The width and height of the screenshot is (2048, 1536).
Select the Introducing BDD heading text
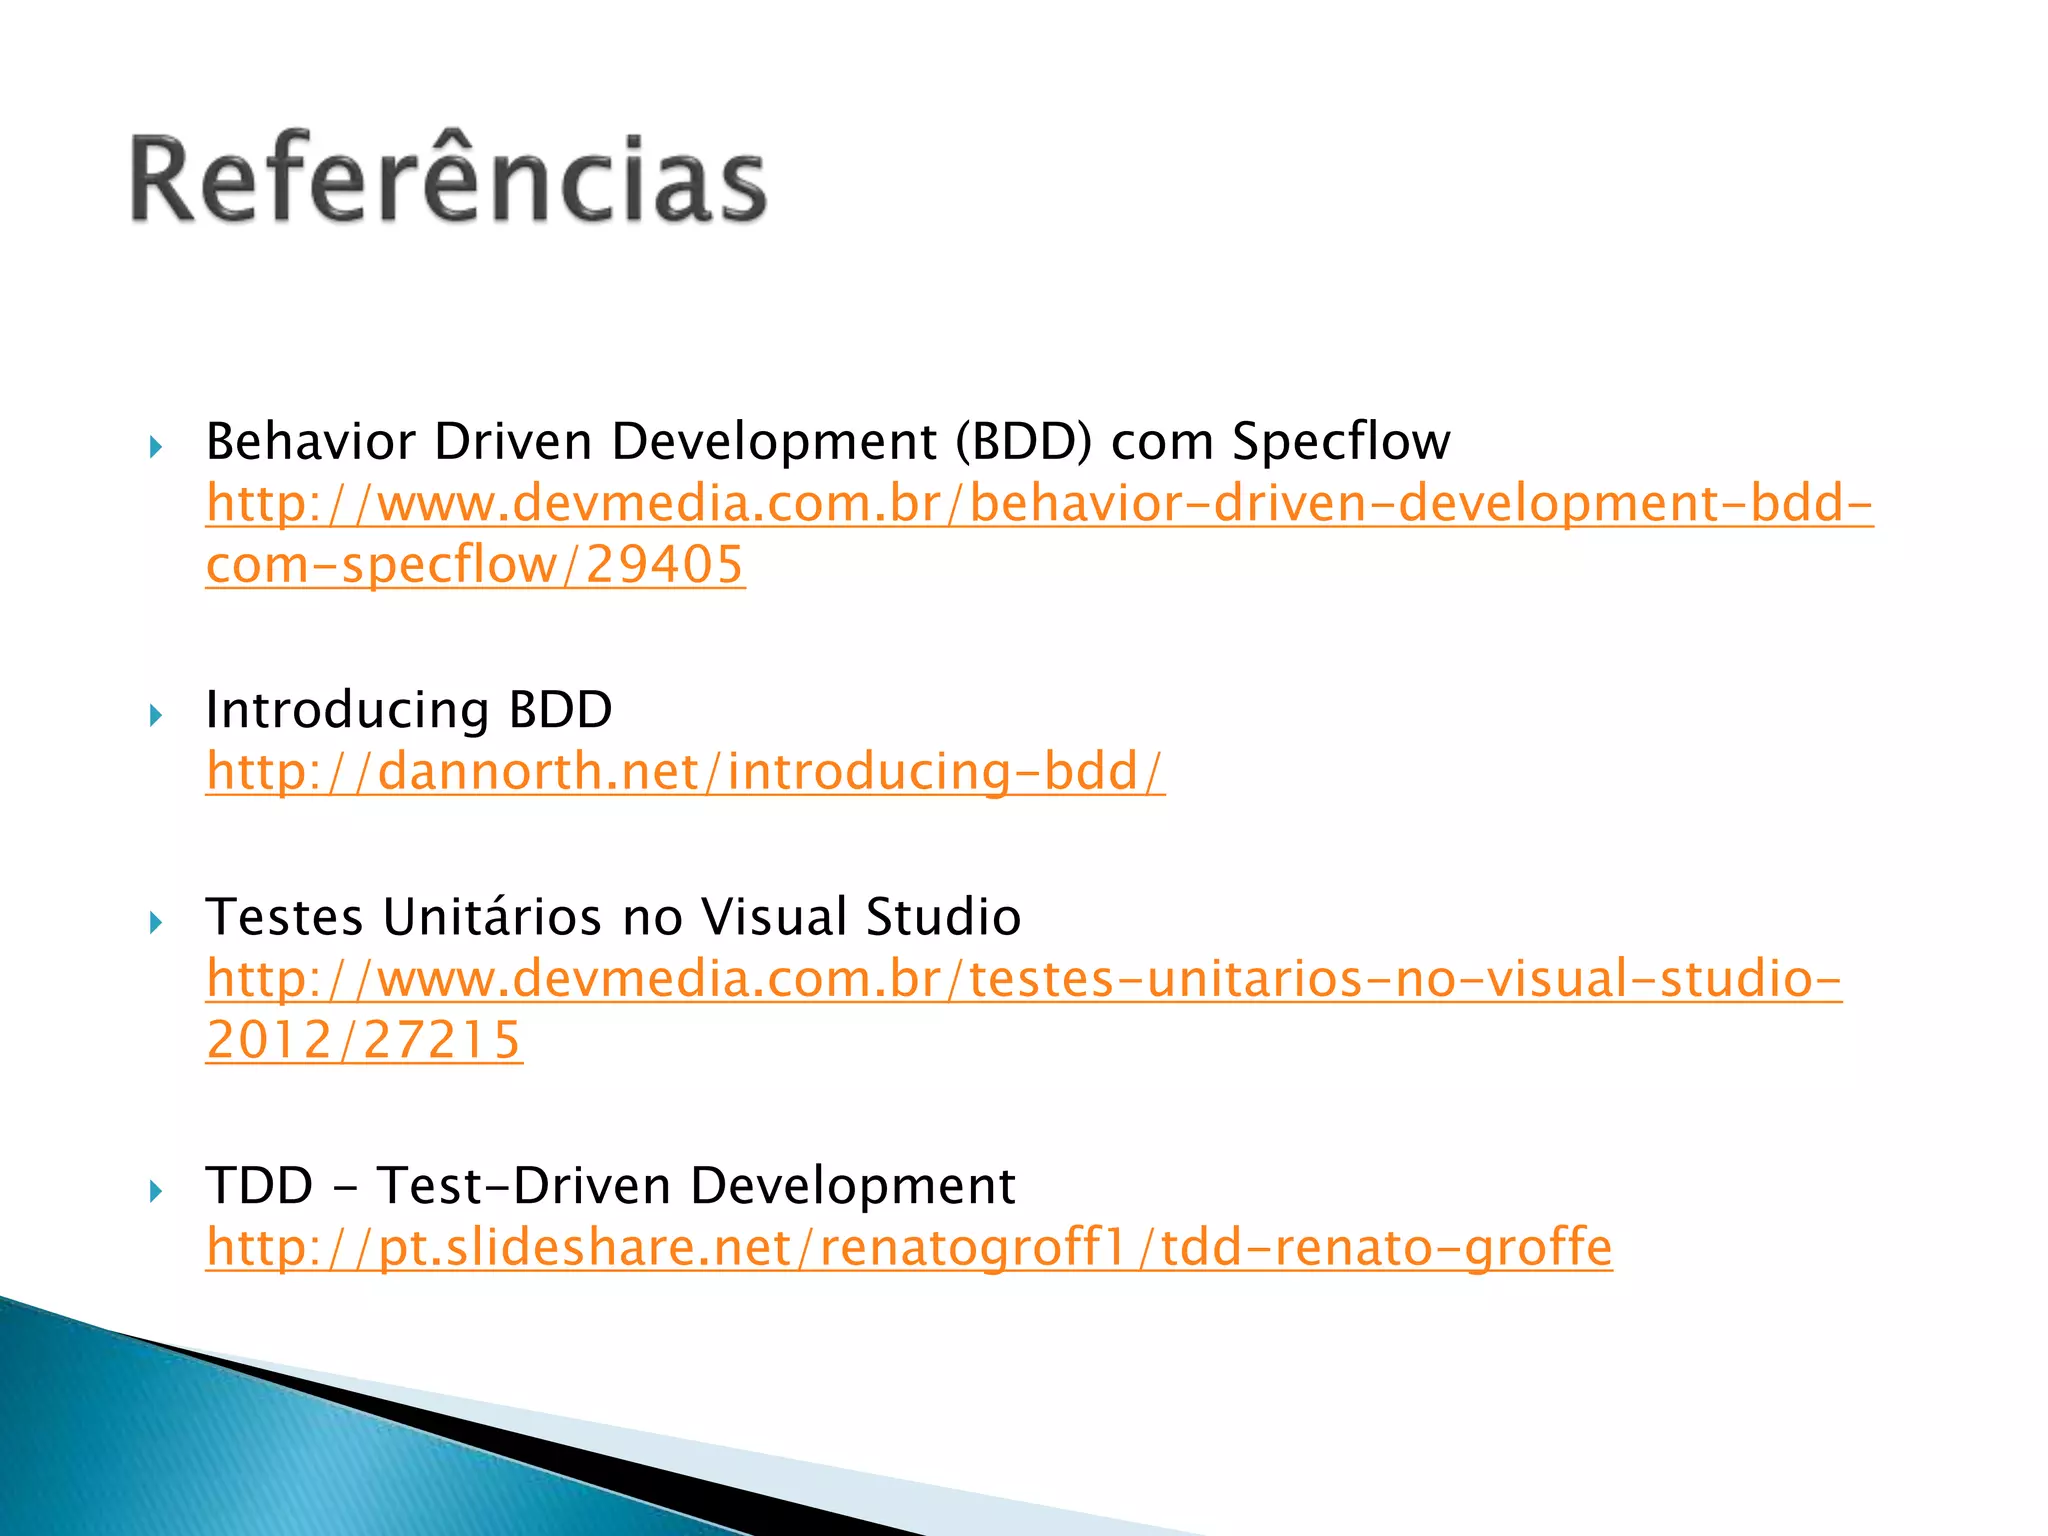[408, 710]
